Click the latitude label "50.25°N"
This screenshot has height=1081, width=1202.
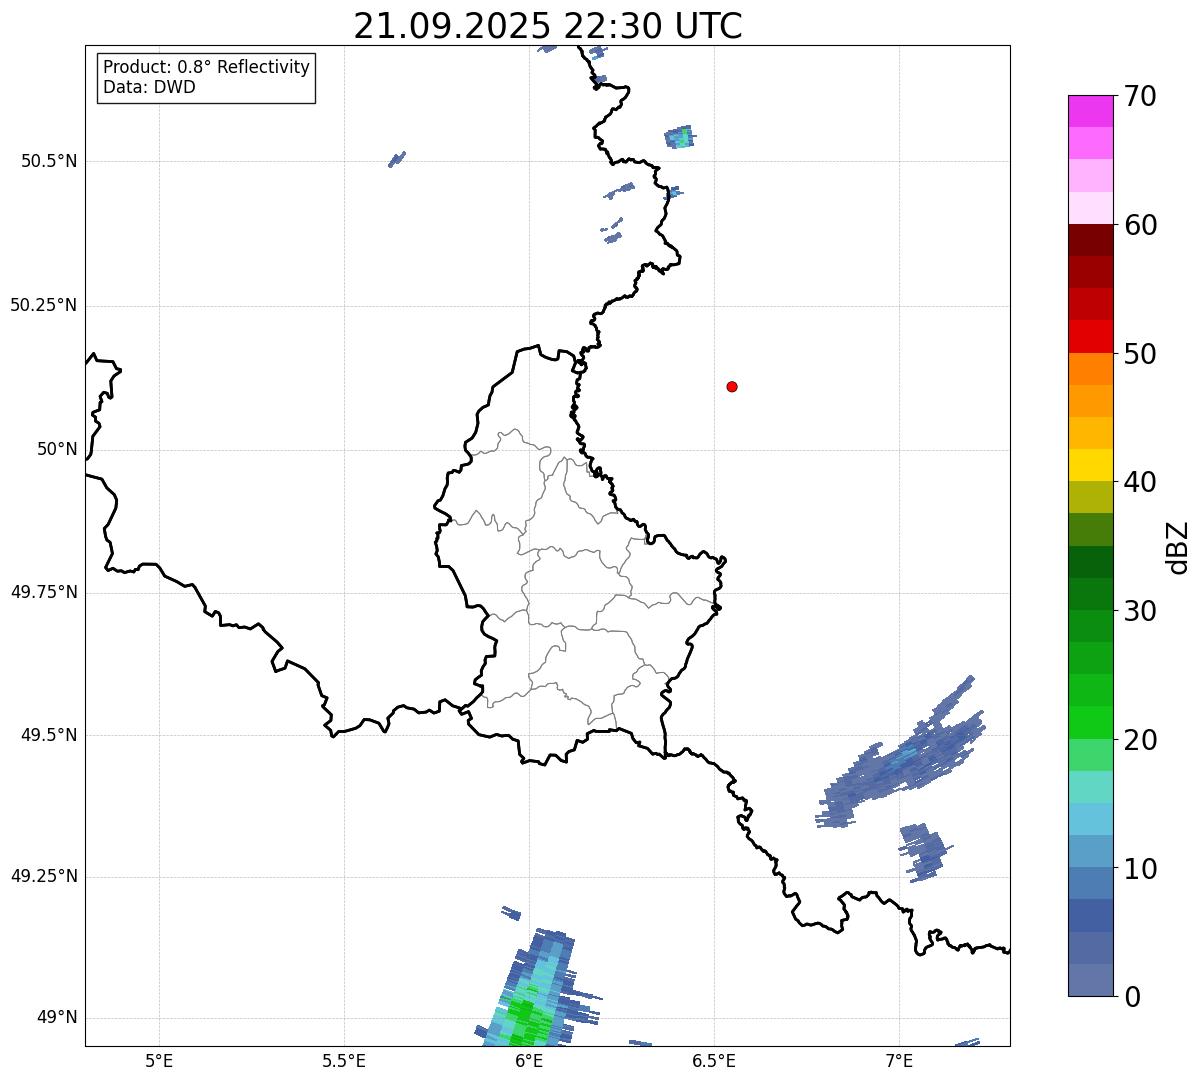pyautogui.click(x=43, y=305)
